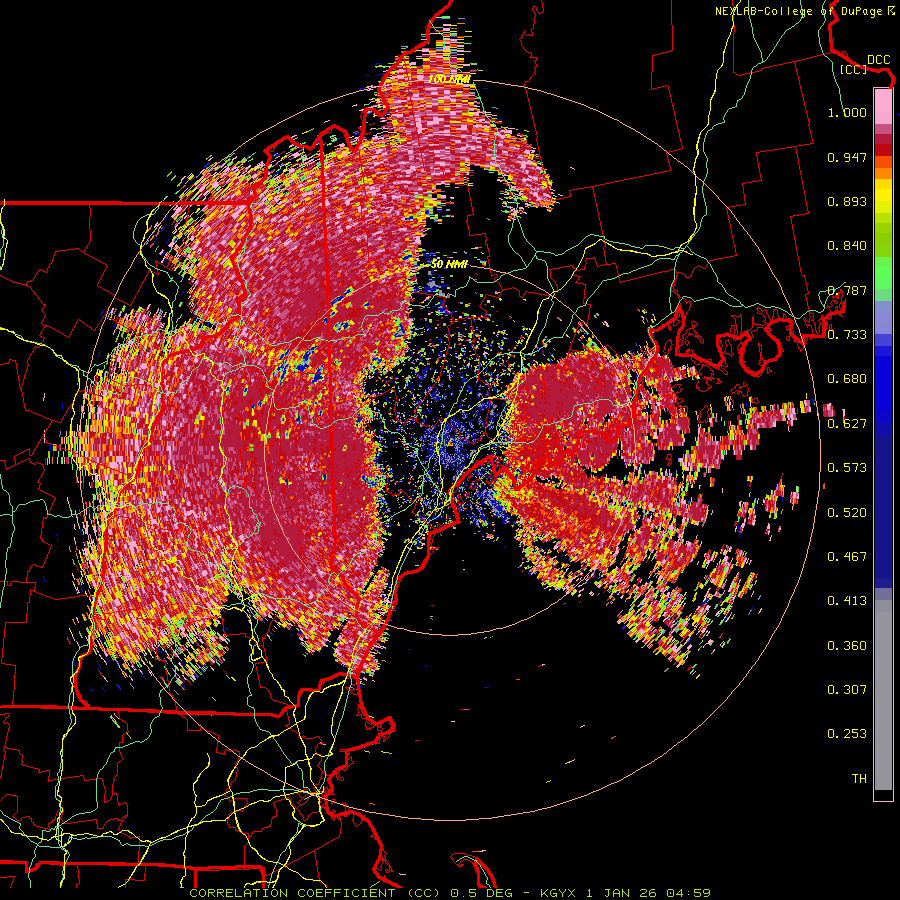The width and height of the screenshot is (900, 900).
Task: Click the 50 NMI range ring label
Action: [449, 264]
